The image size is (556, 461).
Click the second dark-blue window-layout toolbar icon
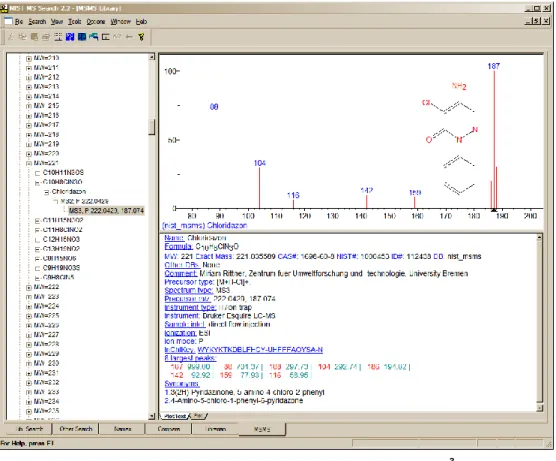click(82, 37)
